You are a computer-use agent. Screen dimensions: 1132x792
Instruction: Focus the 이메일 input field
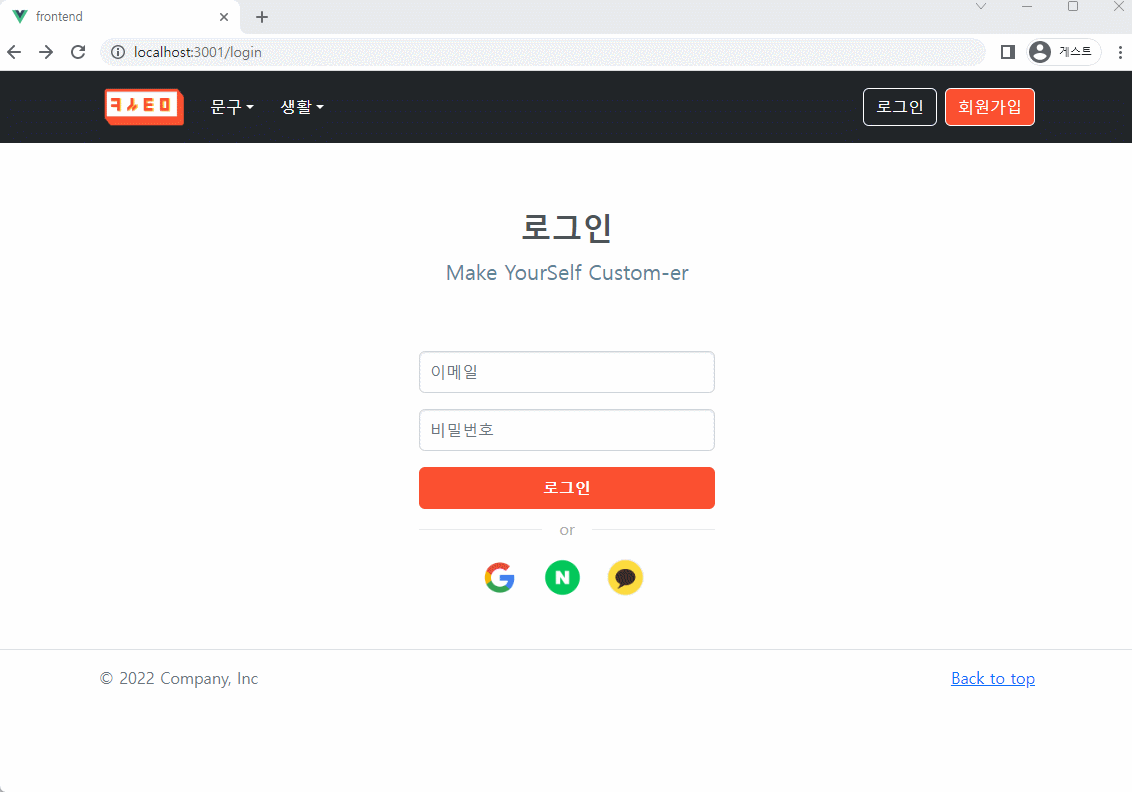567,373
